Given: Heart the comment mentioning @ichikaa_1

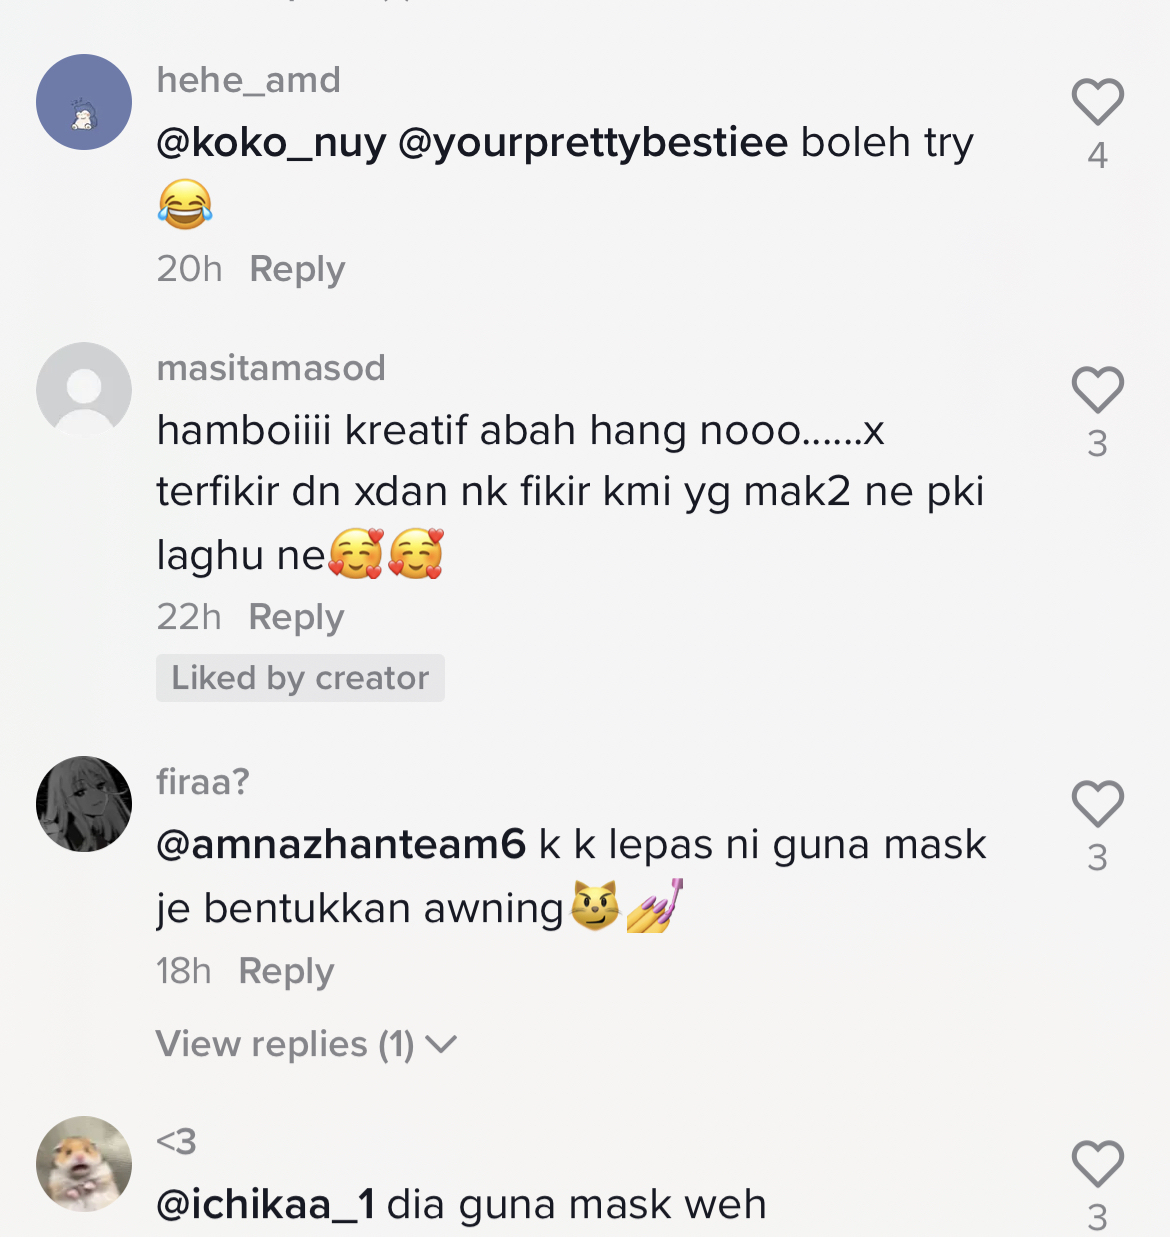Looking at the screenshot, I should click(x=1097, y=1163).
